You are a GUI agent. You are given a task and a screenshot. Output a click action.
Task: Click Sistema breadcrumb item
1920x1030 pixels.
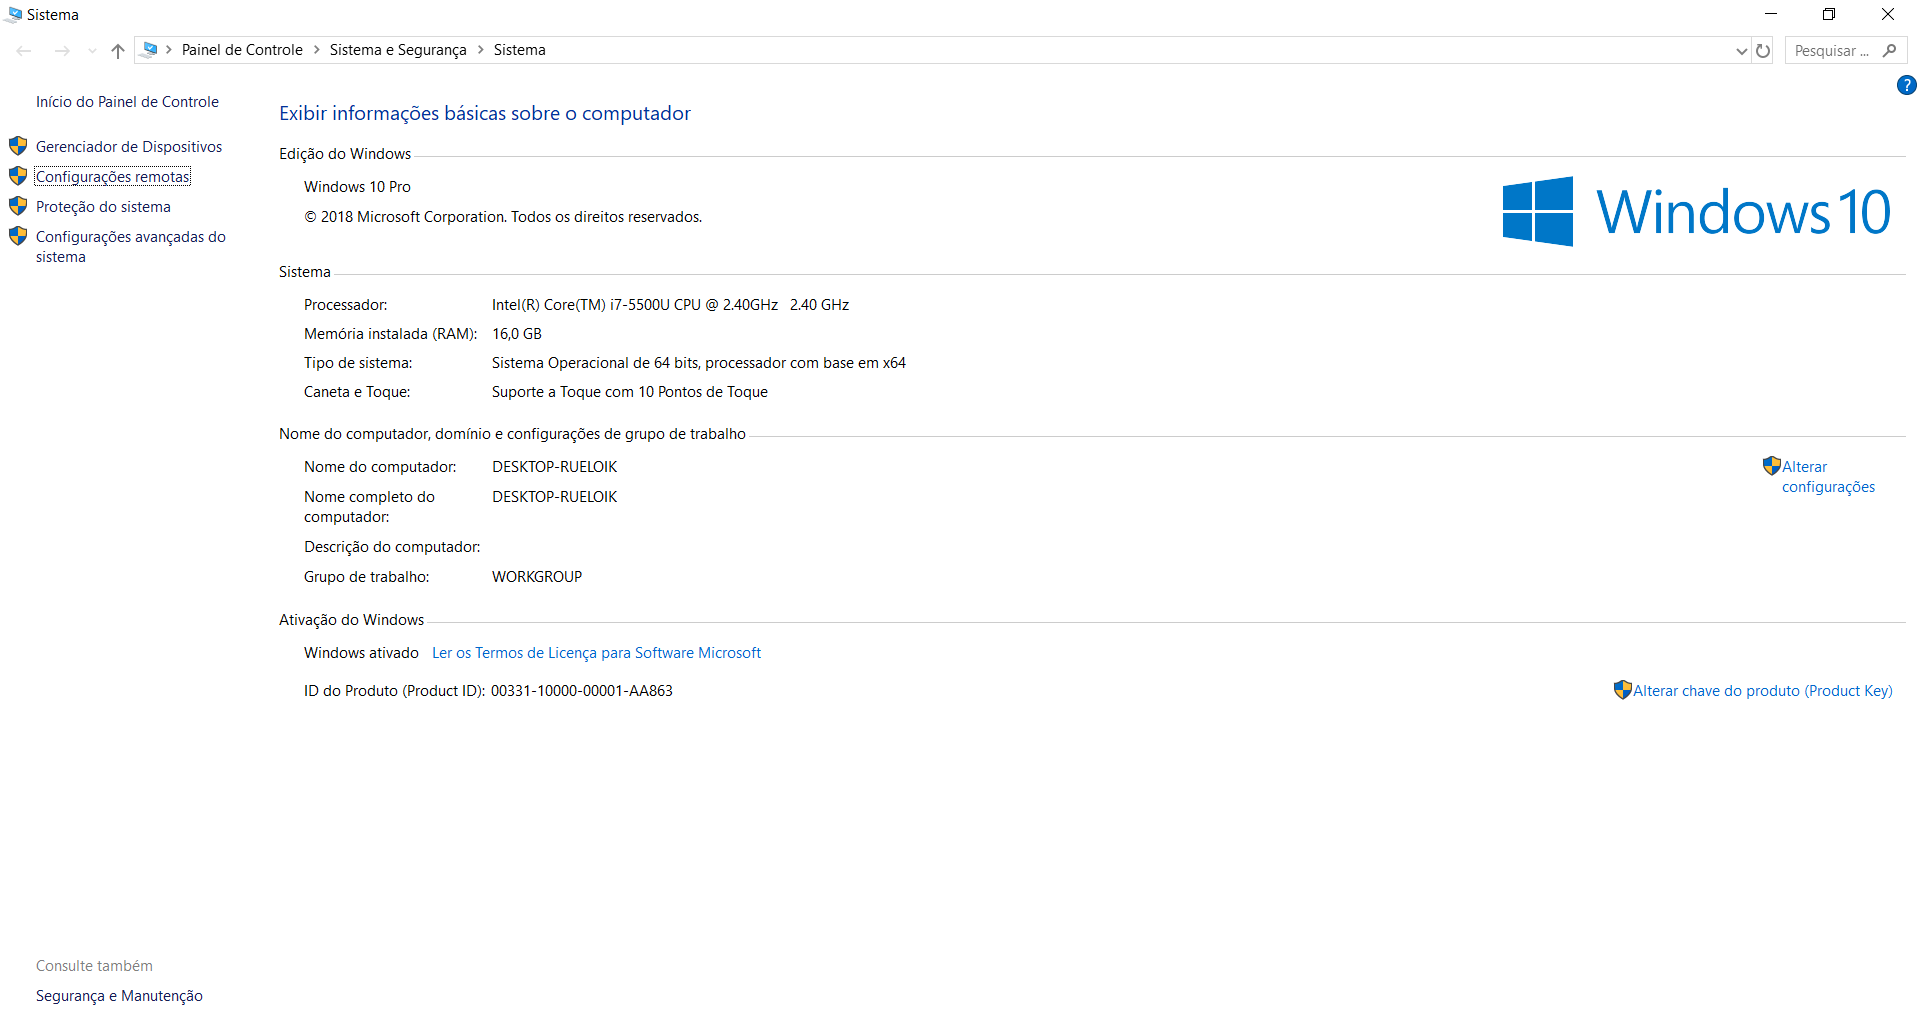pyautogui.click(x=520, y=50)
